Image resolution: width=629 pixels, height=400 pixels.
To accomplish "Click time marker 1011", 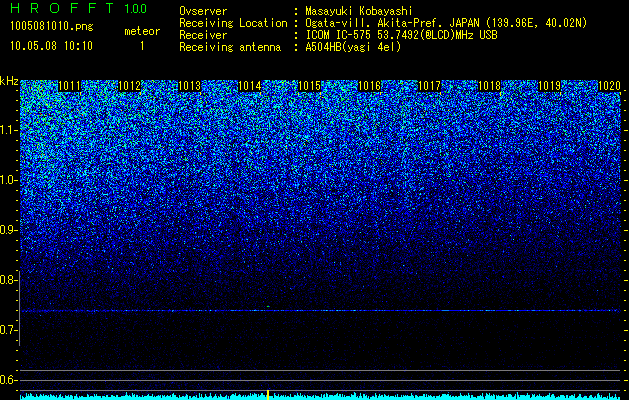I will click(69, 86).
